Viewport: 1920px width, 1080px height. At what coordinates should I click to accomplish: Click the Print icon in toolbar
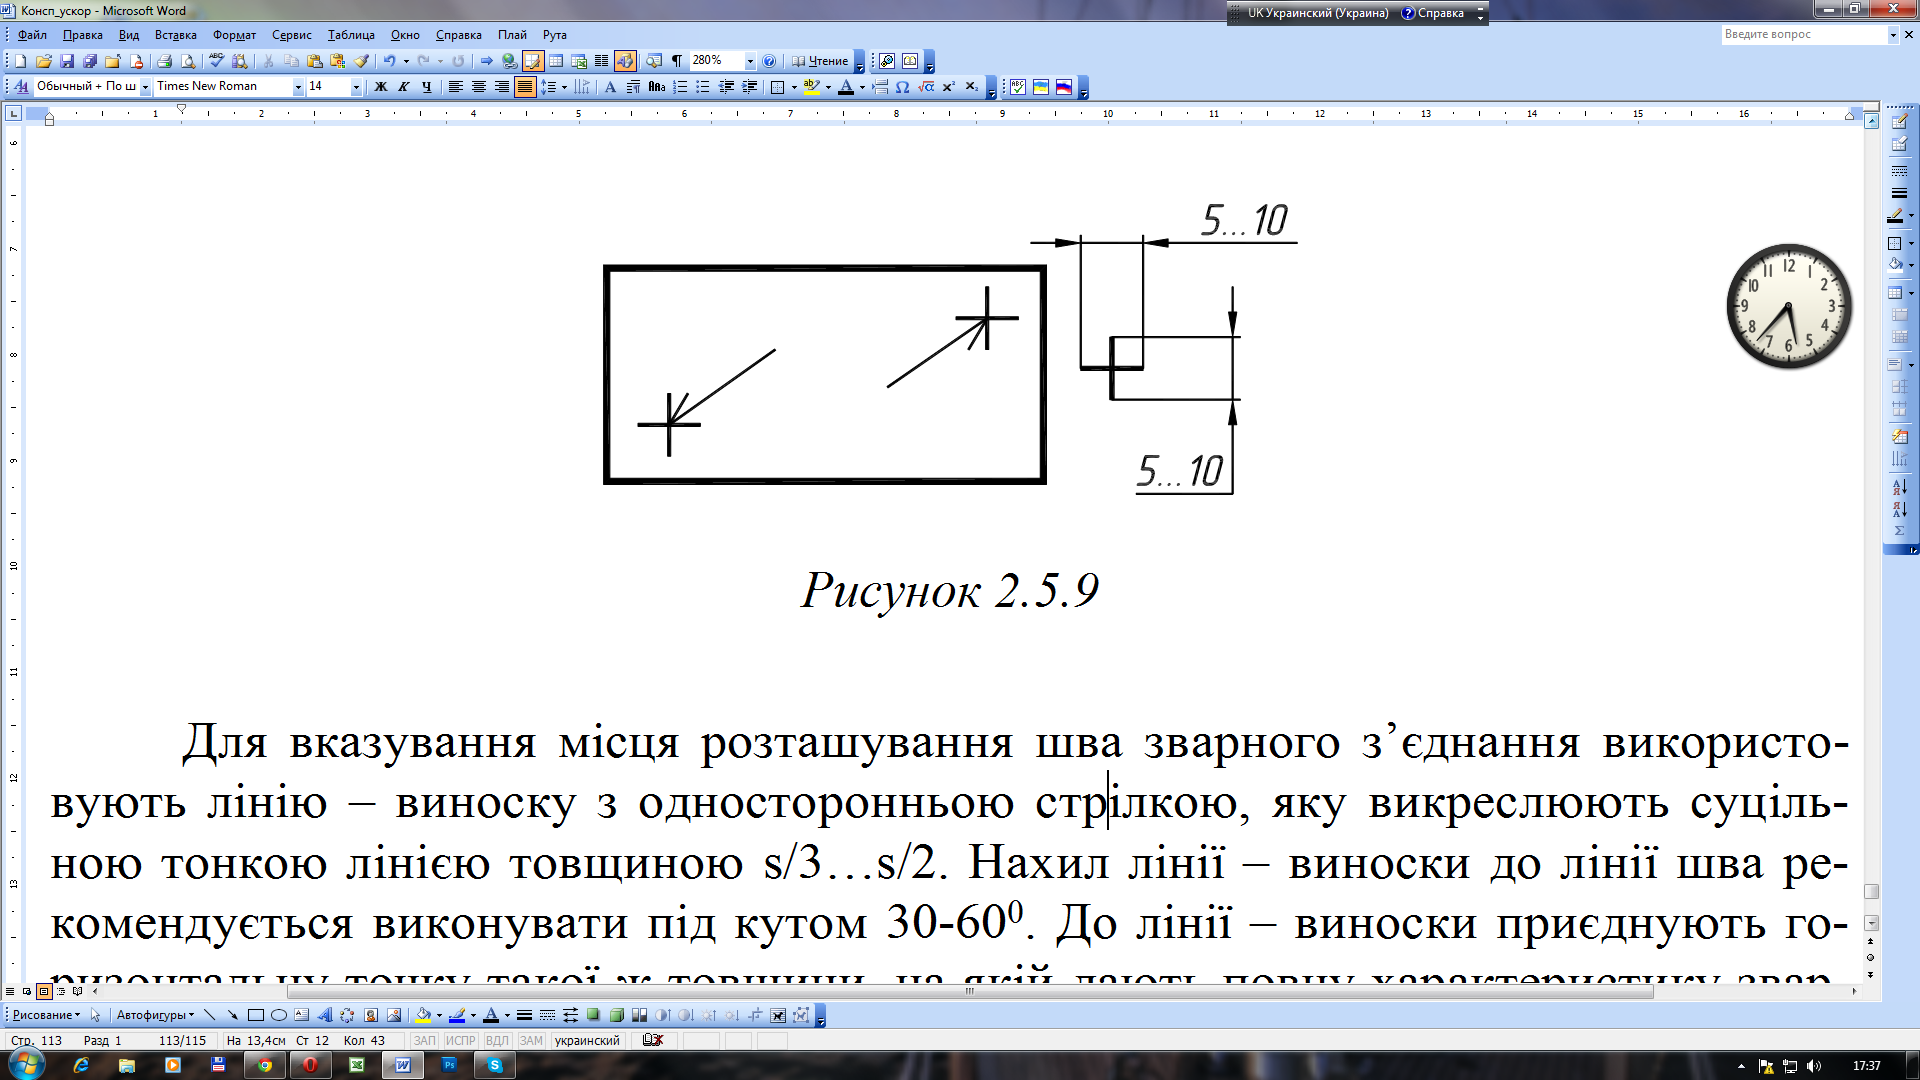pos(164,61)
